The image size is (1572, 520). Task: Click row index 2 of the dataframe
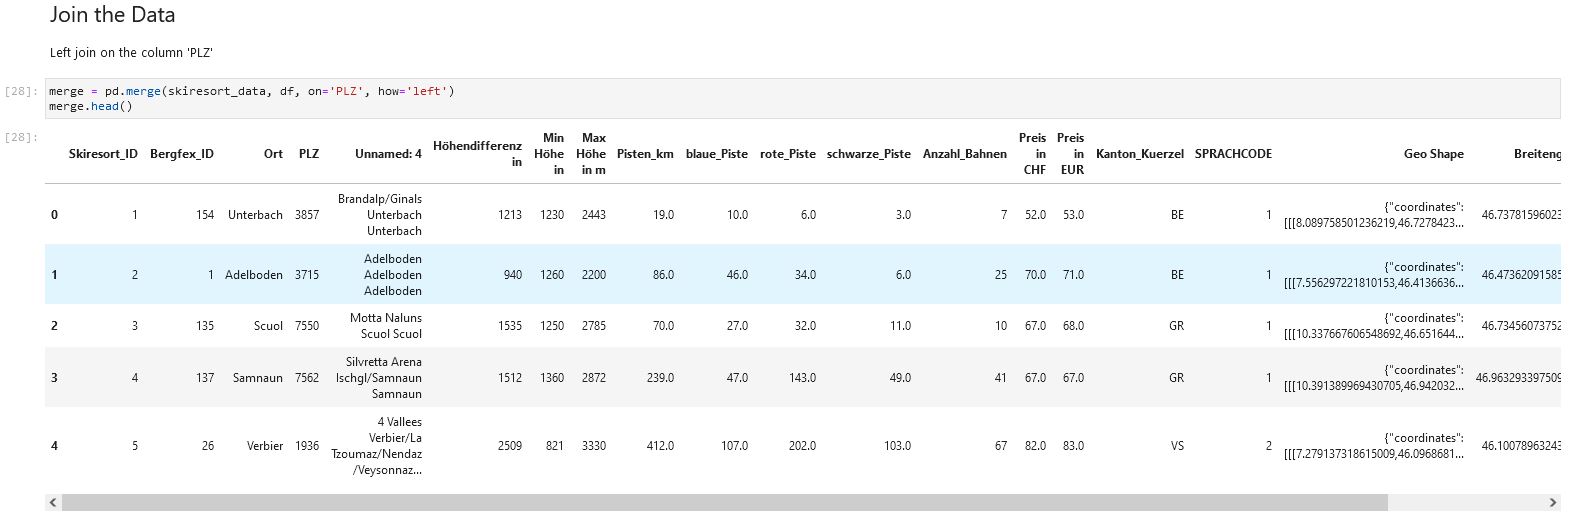[x=54, y=326]
